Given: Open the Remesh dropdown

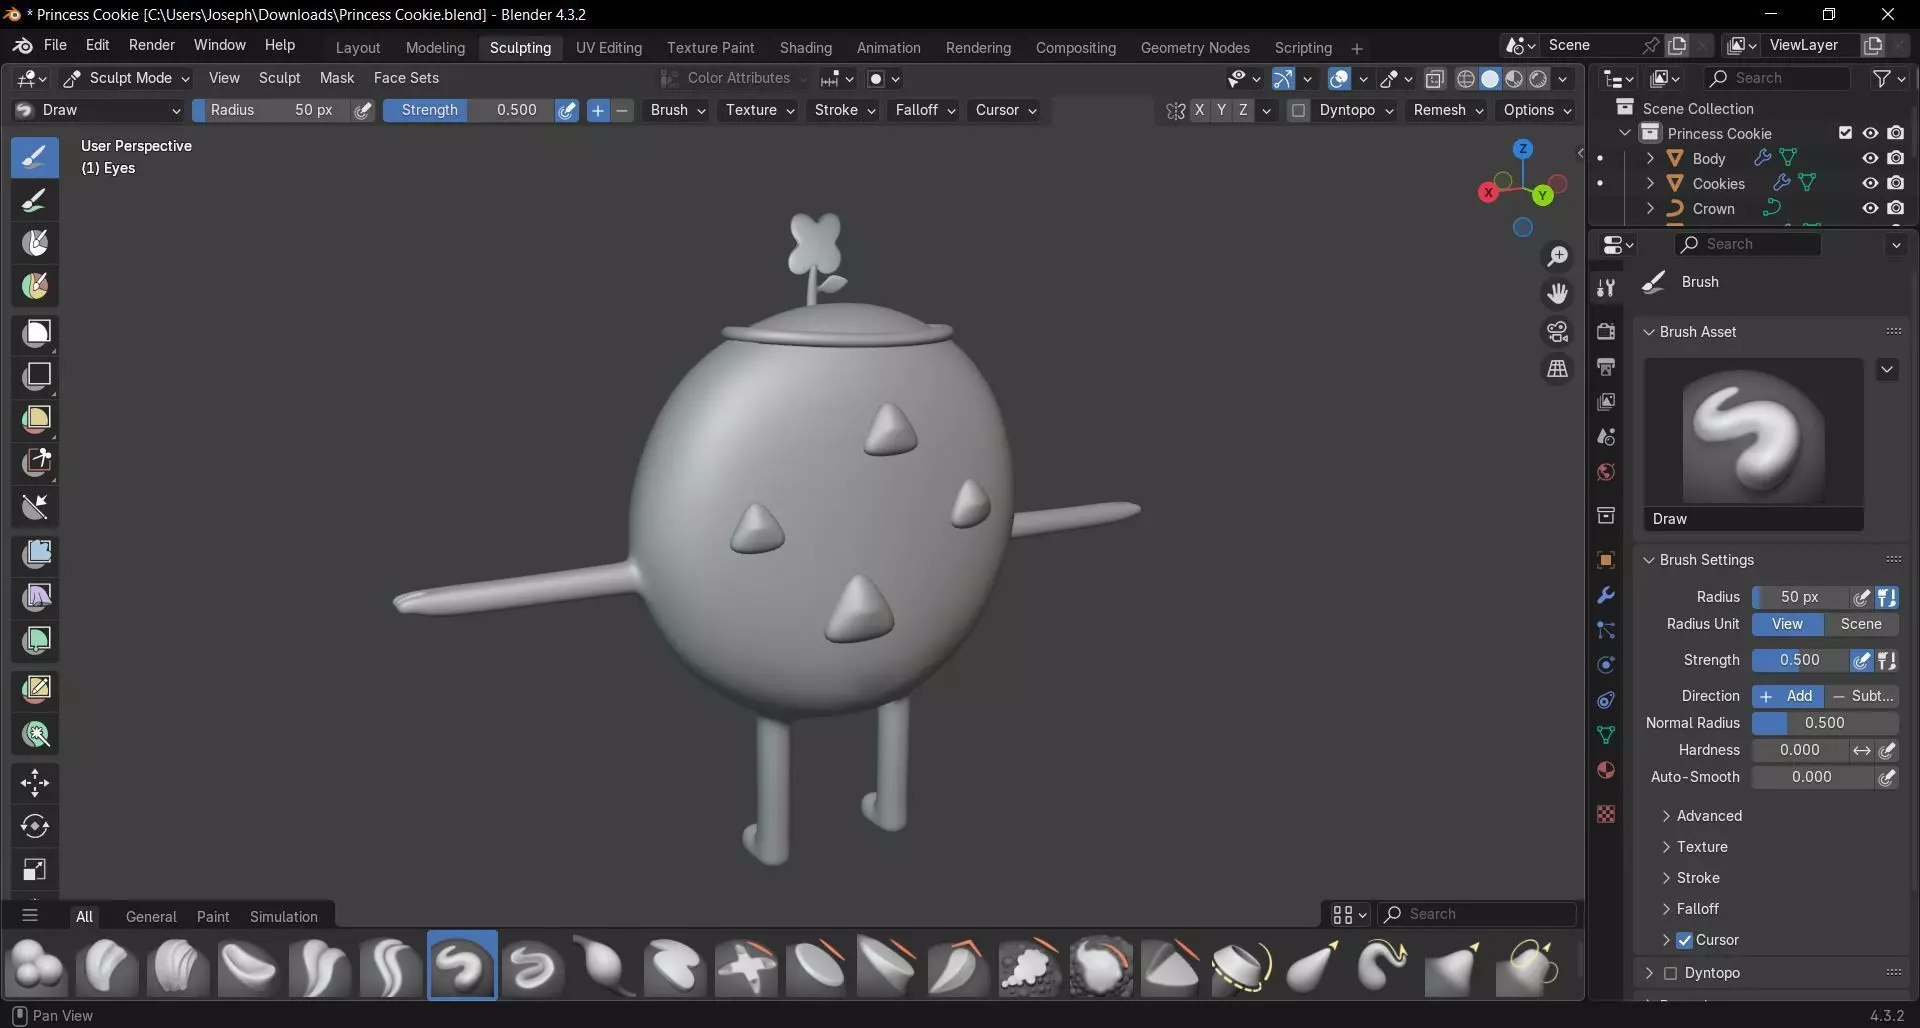Looking at the screenshot, I should (x=1448, y=110).
